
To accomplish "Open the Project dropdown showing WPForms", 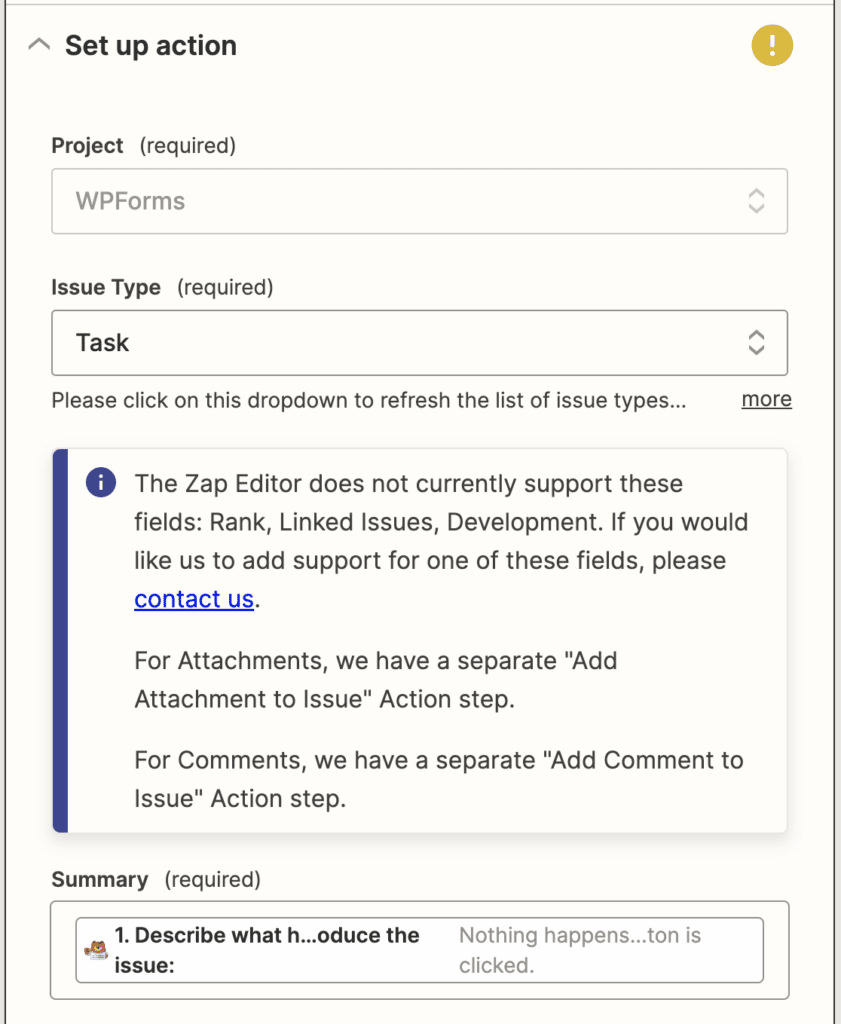I will pyautogui.click(x=419, y=201).
